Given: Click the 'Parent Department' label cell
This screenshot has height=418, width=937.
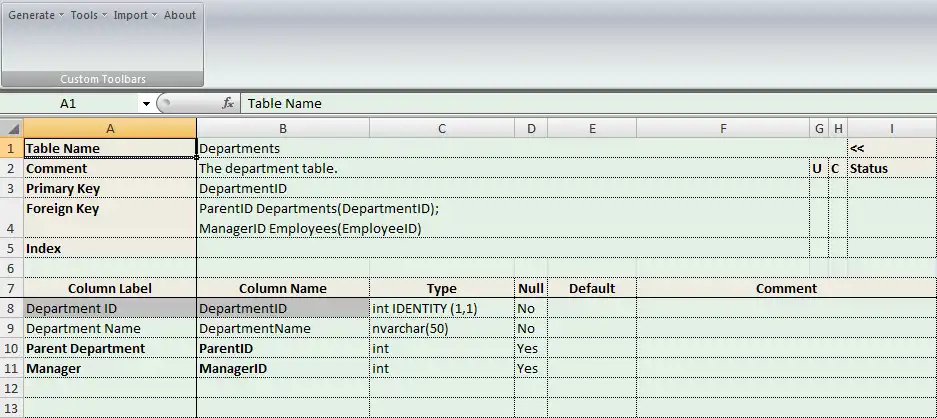Looking at the screenshot, I should [x=110, y=349].
